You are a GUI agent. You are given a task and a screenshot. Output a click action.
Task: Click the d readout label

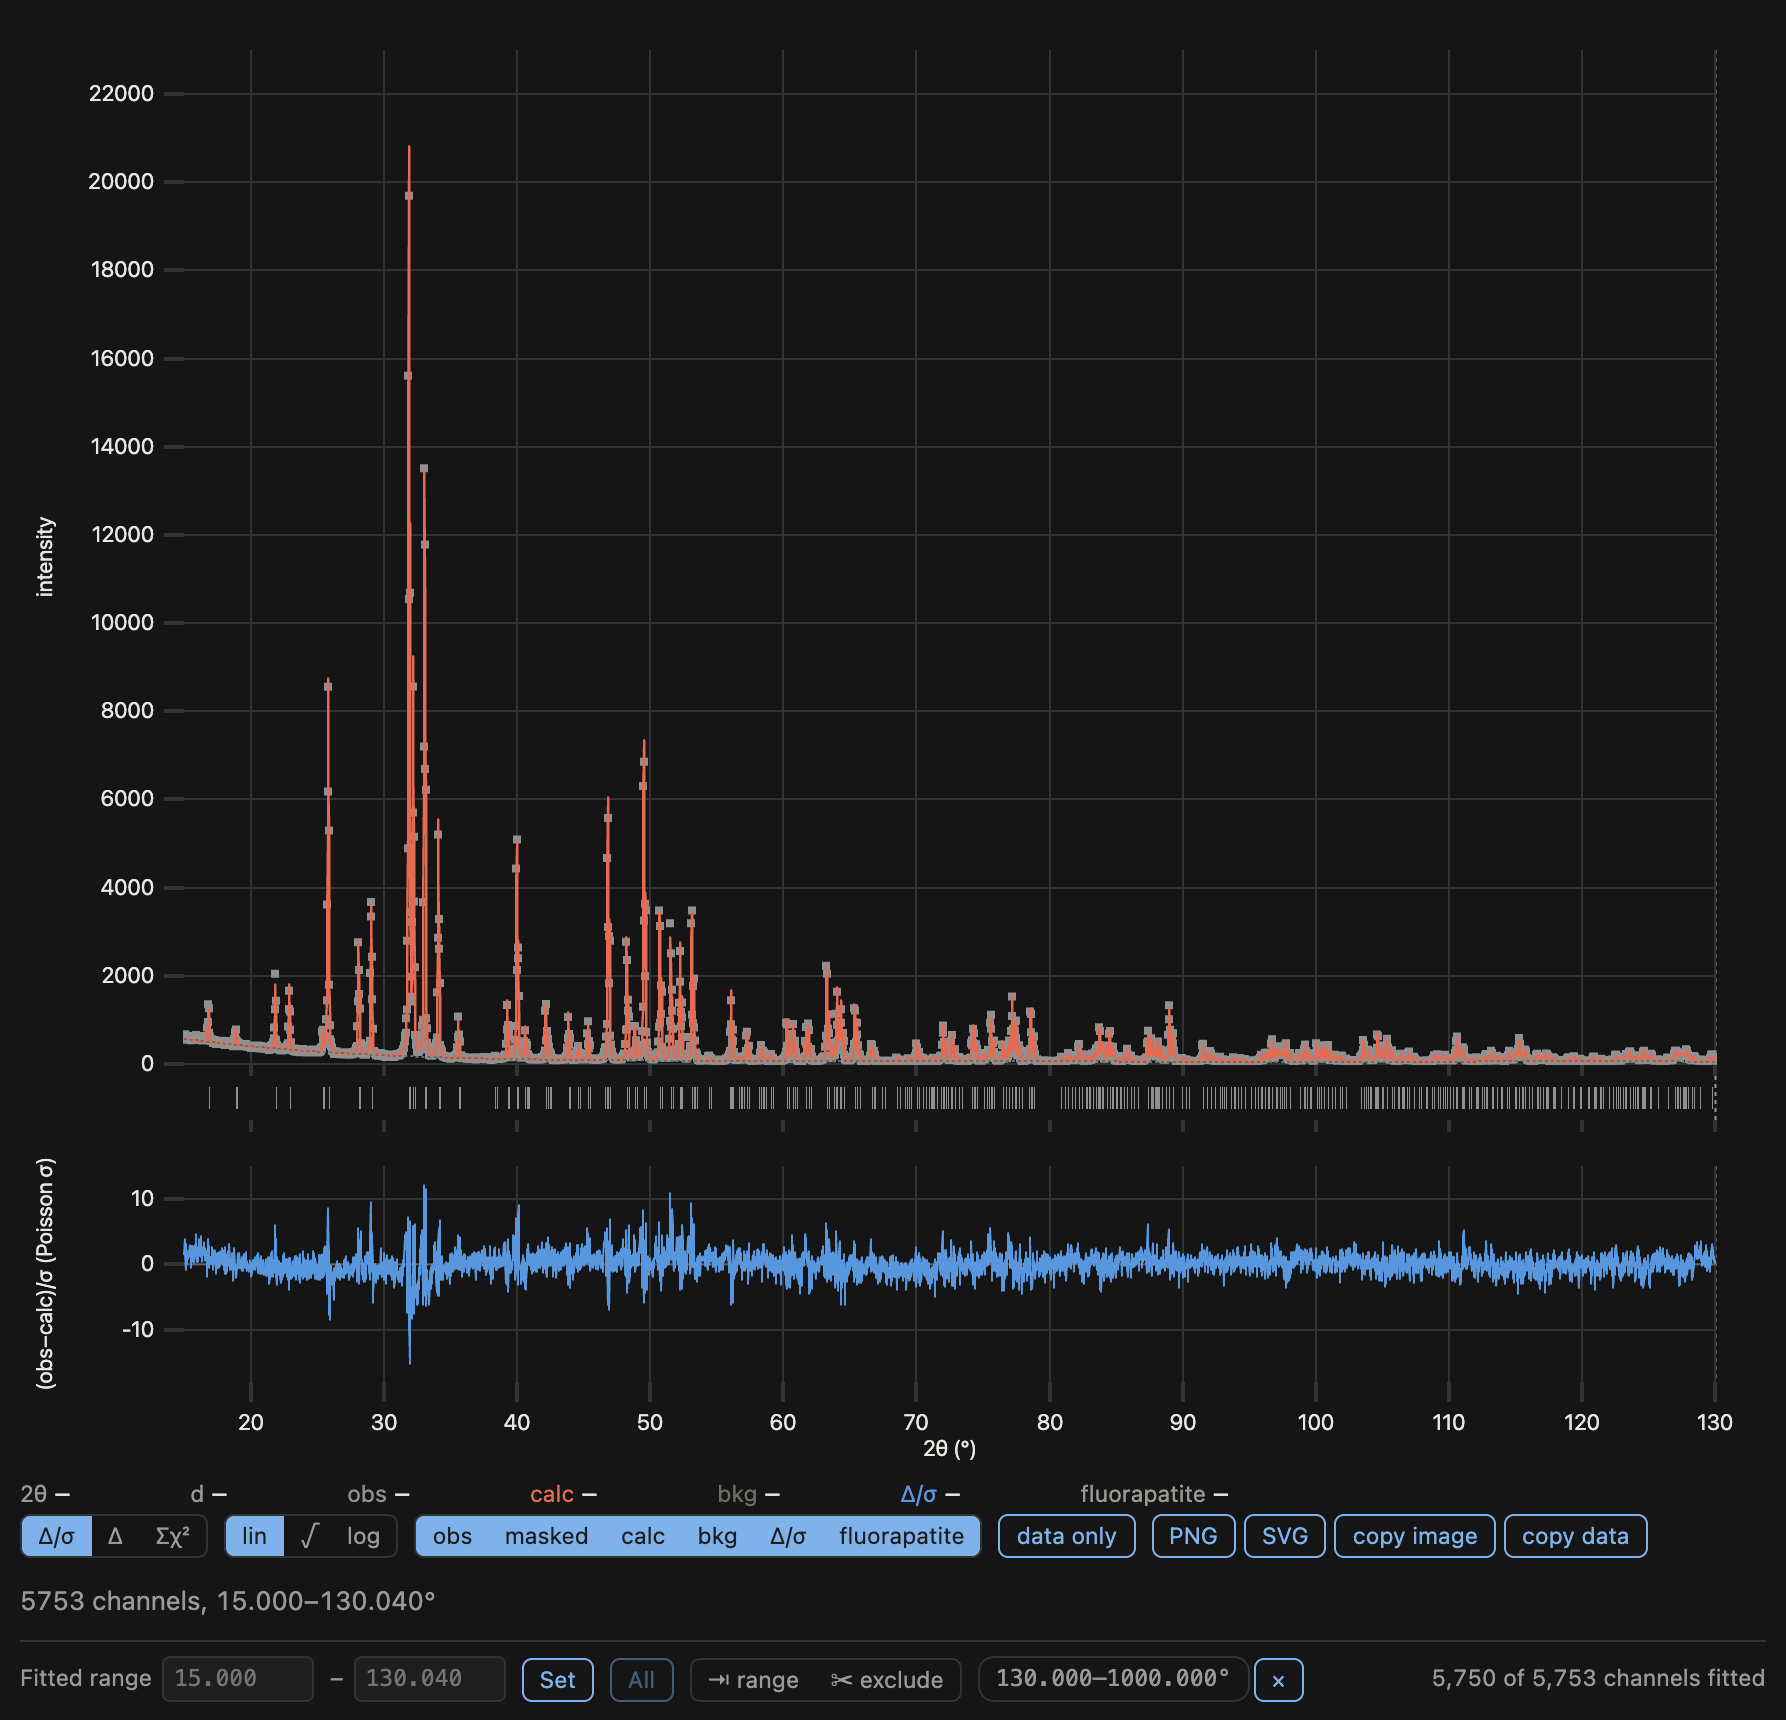pos(197,1494)
